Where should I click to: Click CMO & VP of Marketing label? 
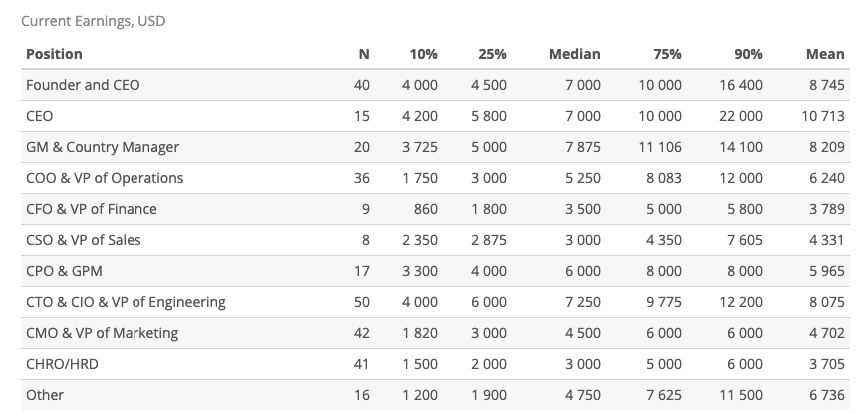click(x=102, y=333)
